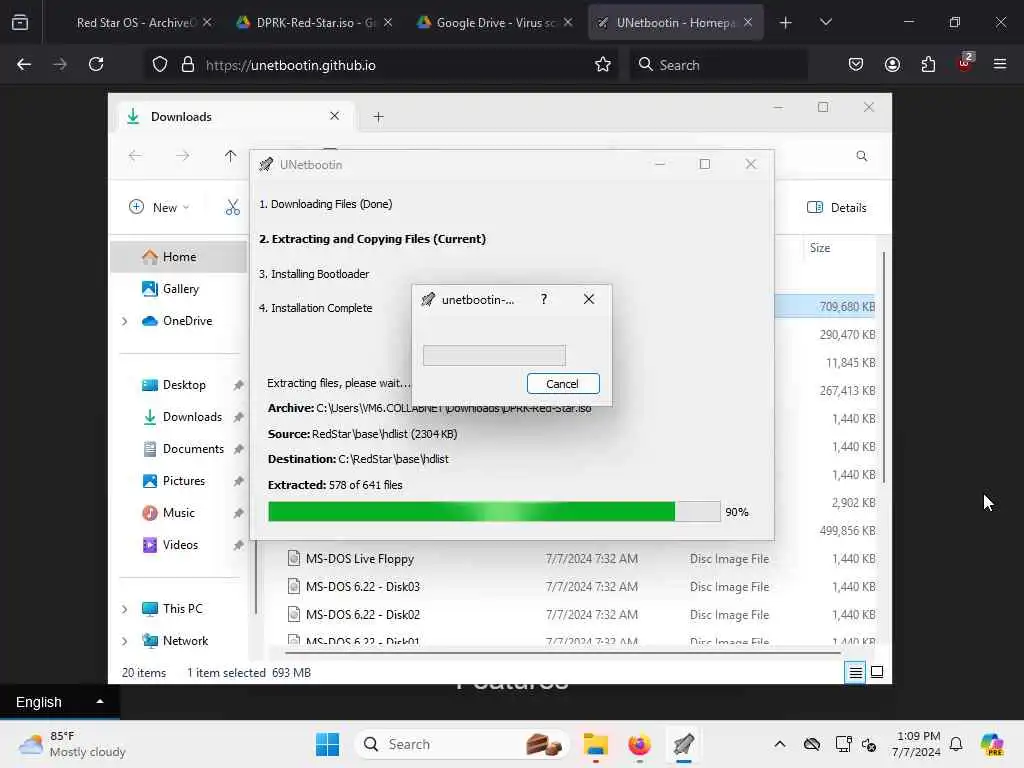Click the UNetbootin taskbar icon
This screenshot has height=768, width=1024.
pyautogui.click(x=683, y=744)
